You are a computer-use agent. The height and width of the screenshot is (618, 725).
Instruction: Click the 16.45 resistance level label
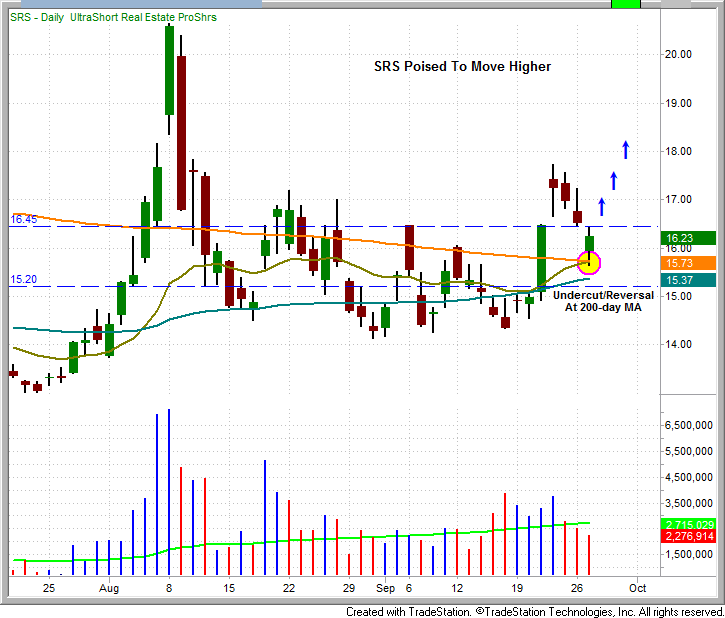24,219
